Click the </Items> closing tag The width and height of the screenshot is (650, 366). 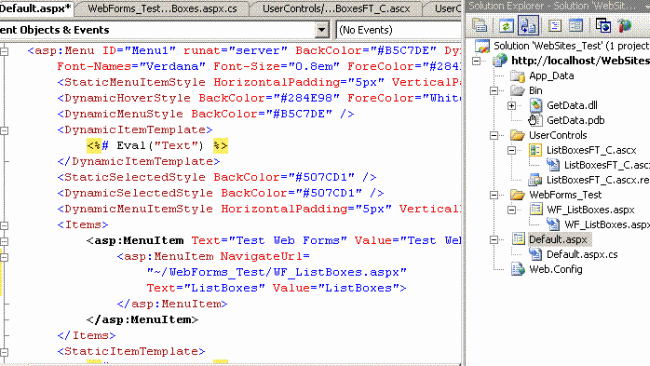tap(86, 335)
